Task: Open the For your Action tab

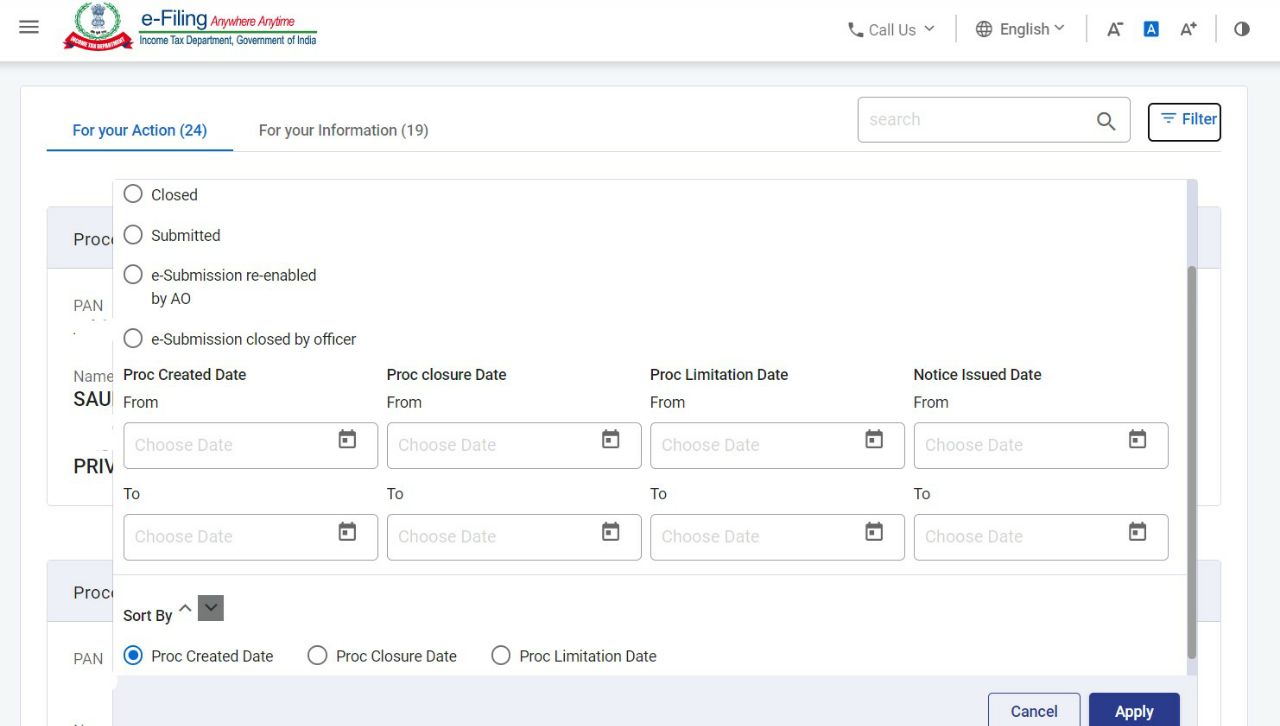Action: tap(139, 130)
